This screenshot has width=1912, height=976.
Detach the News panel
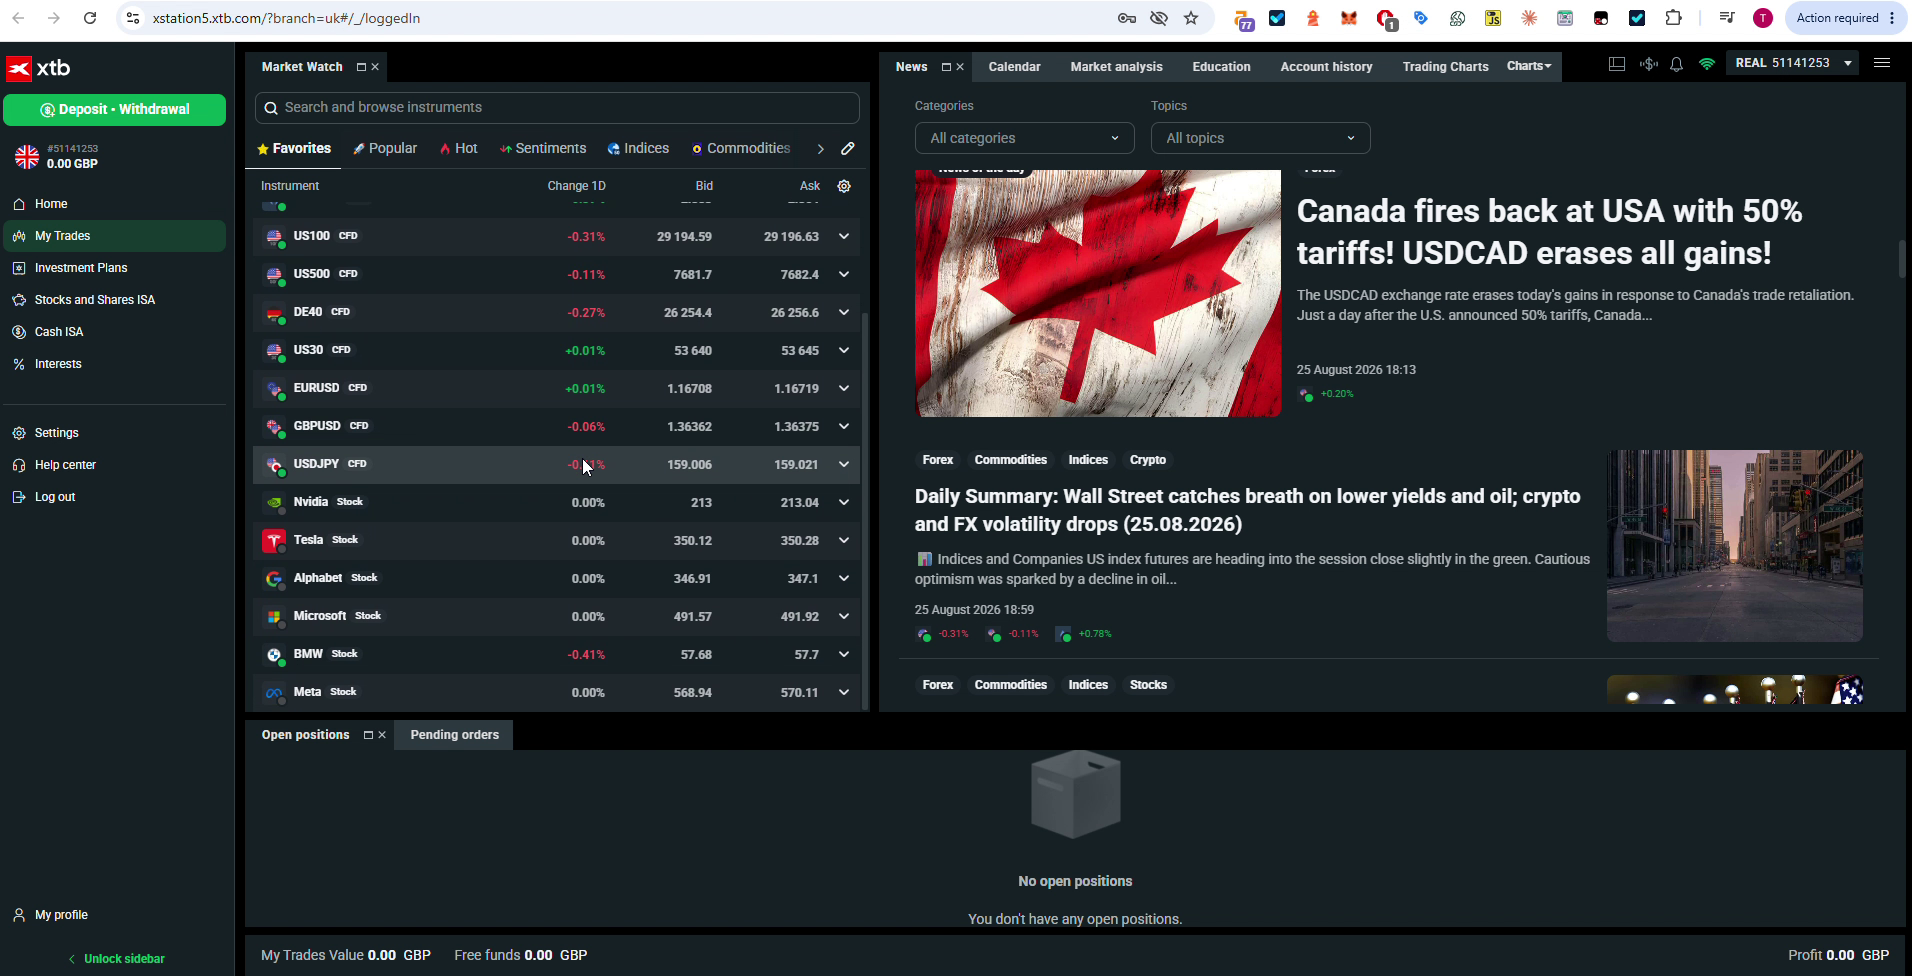click(x=946, y=67)
